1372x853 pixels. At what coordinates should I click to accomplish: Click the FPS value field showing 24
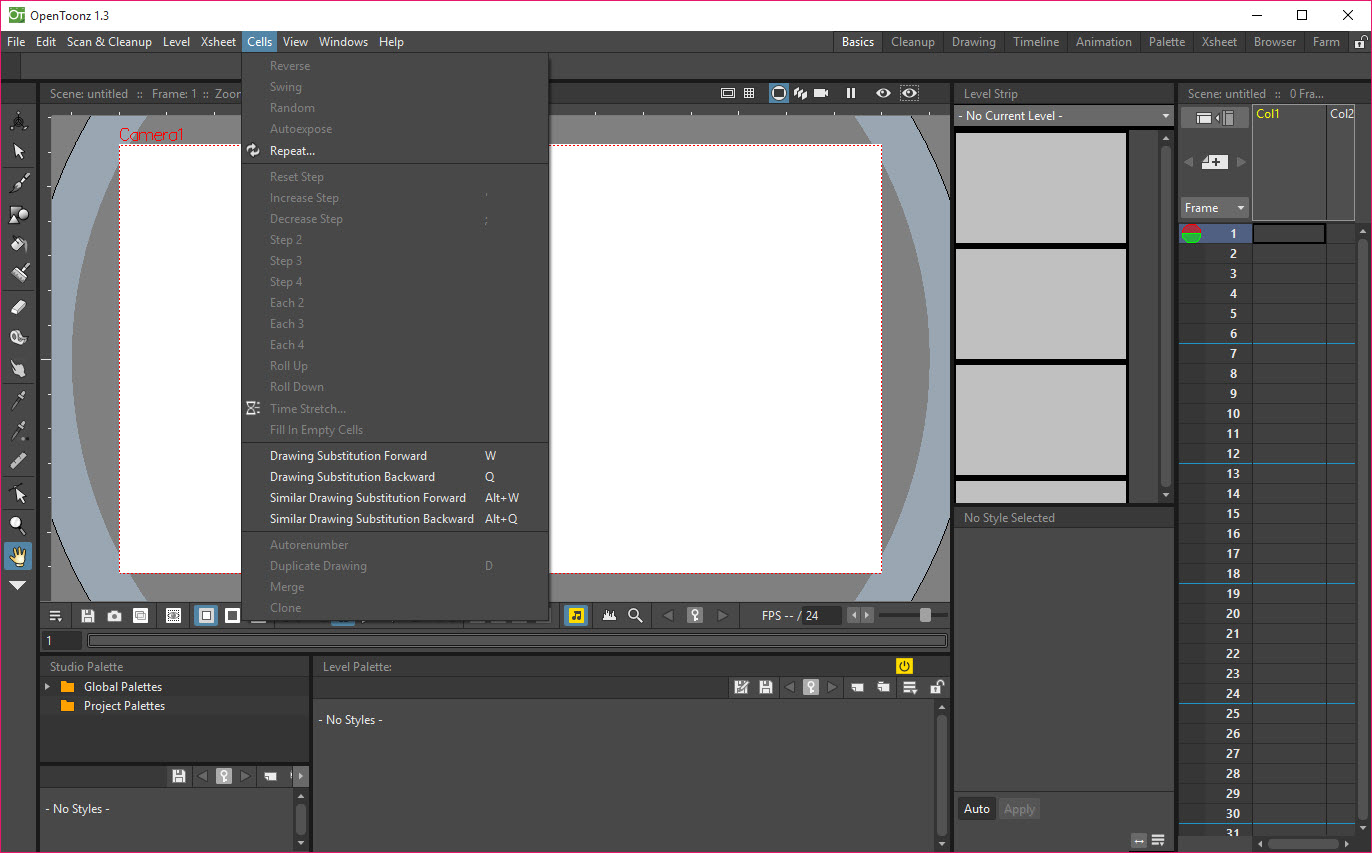pyautogui.click(x=821, y=616)
